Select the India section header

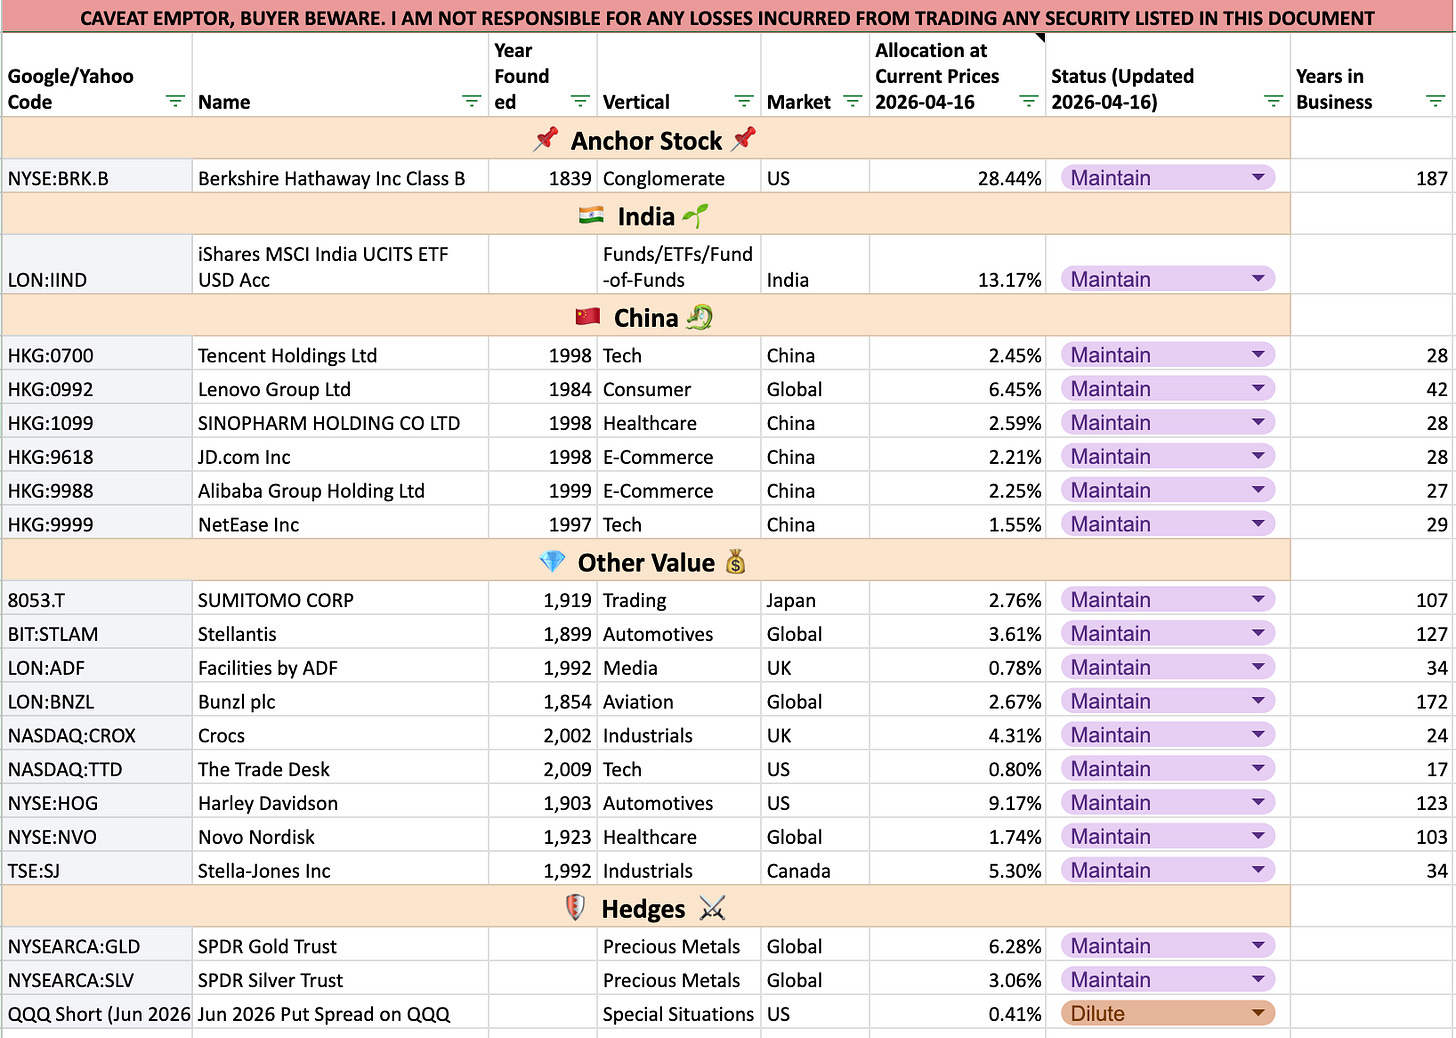click(x=646, y=216)
